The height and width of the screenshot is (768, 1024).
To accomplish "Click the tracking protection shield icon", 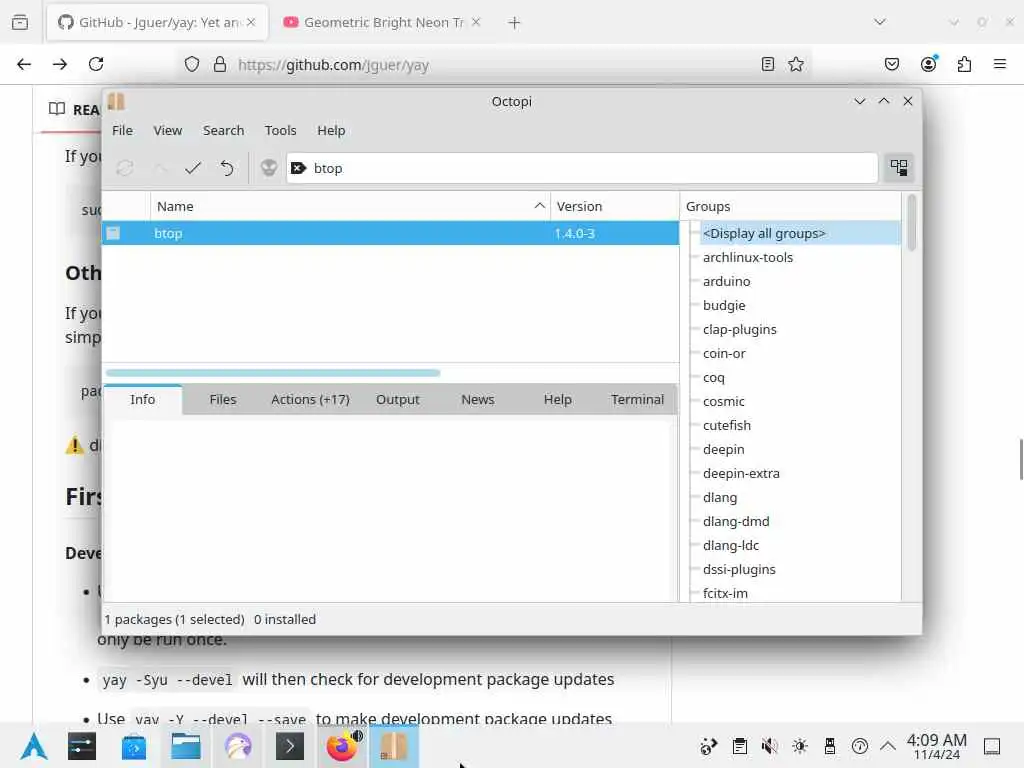I will point(191,64).
